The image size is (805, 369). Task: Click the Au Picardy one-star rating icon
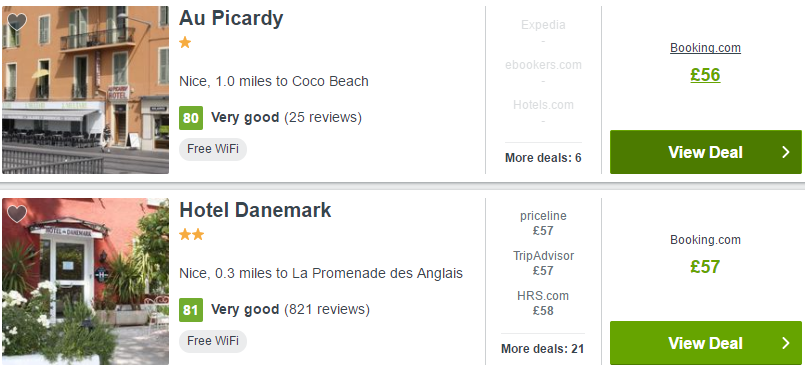185,43
